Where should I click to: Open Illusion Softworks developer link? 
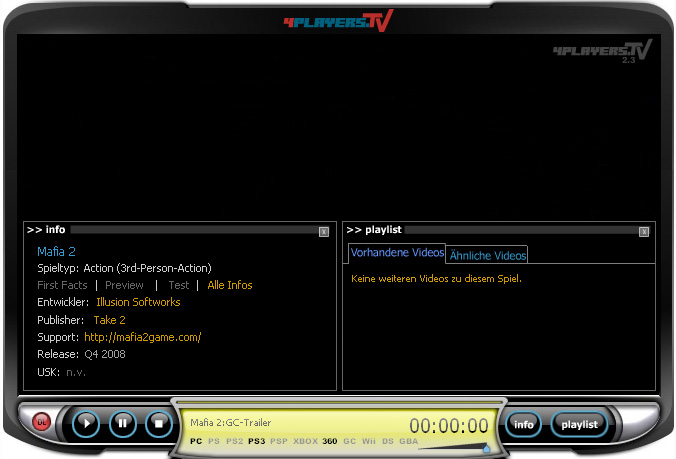coord(138,302)
